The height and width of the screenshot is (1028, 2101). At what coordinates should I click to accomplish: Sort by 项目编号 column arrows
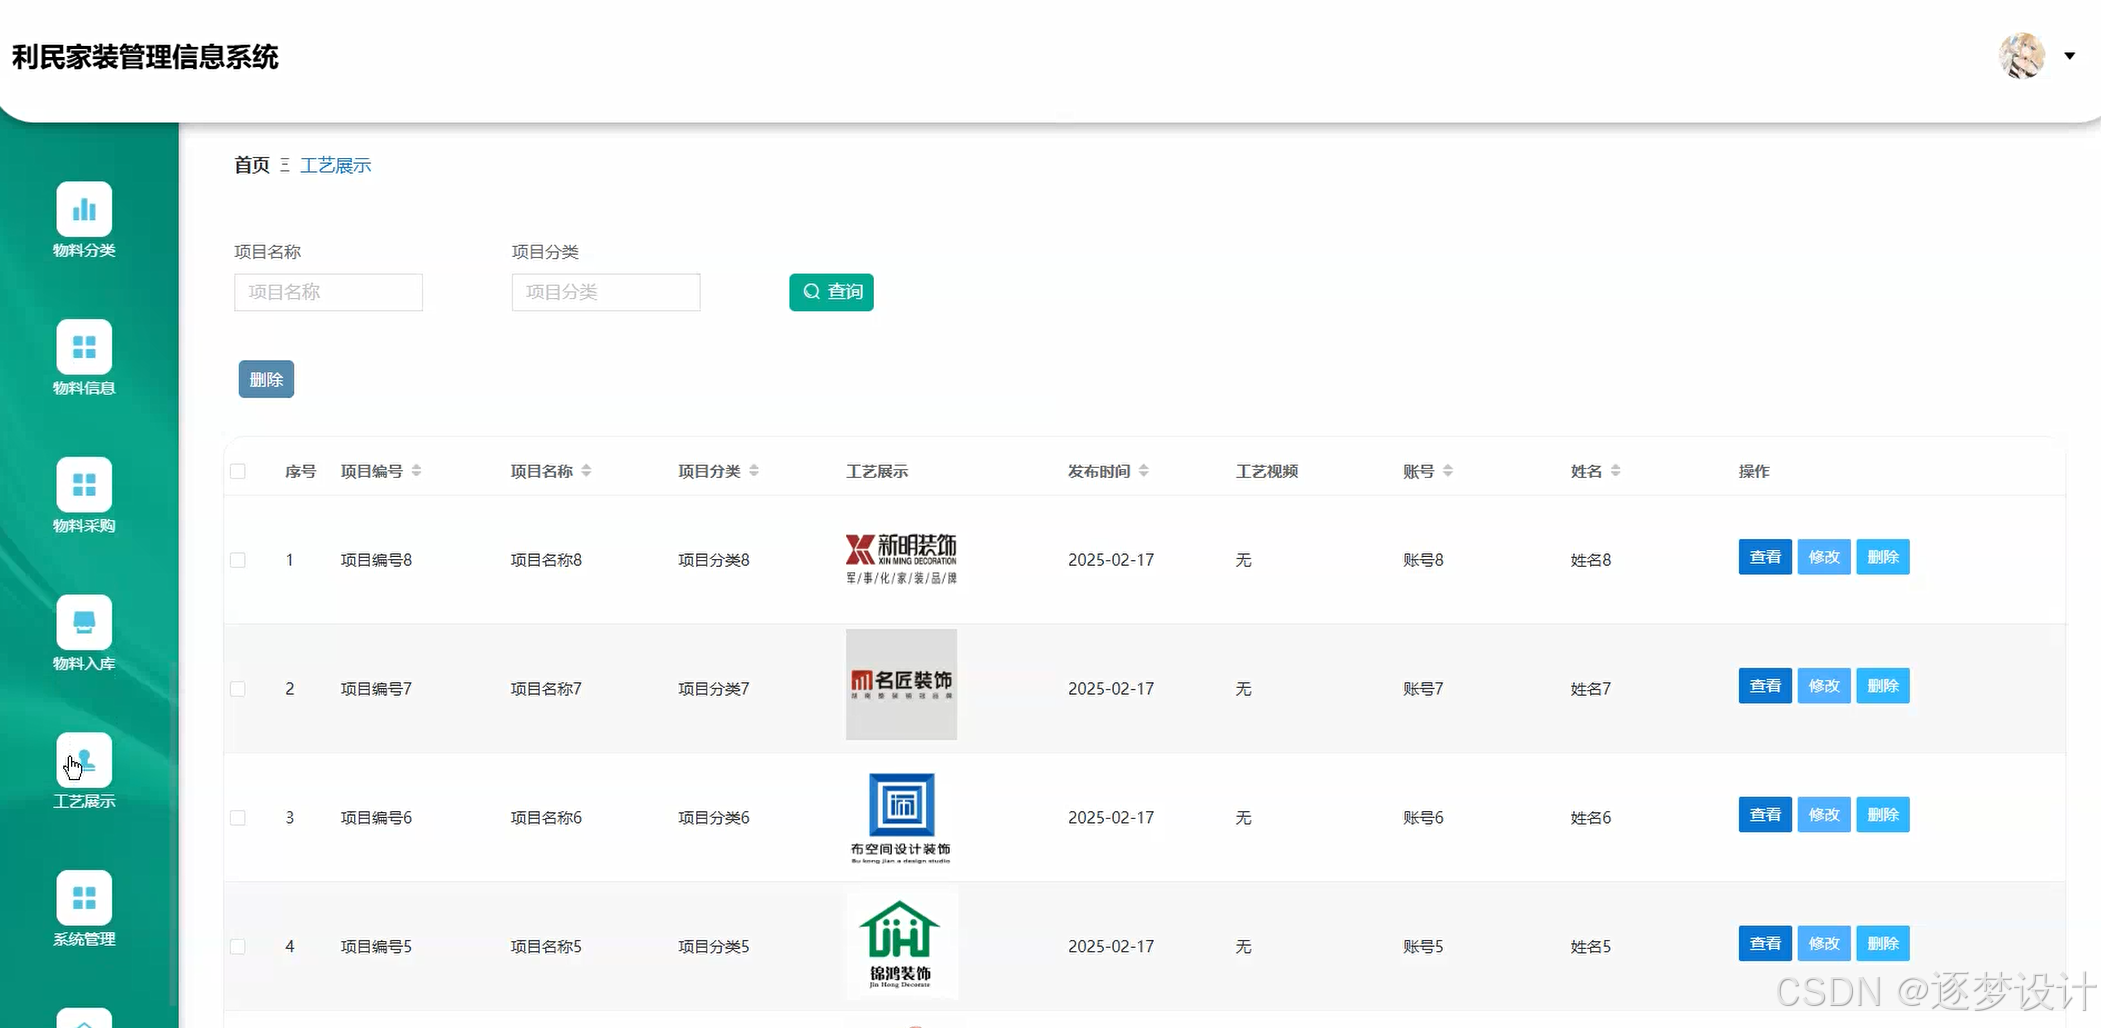(416, 471)
